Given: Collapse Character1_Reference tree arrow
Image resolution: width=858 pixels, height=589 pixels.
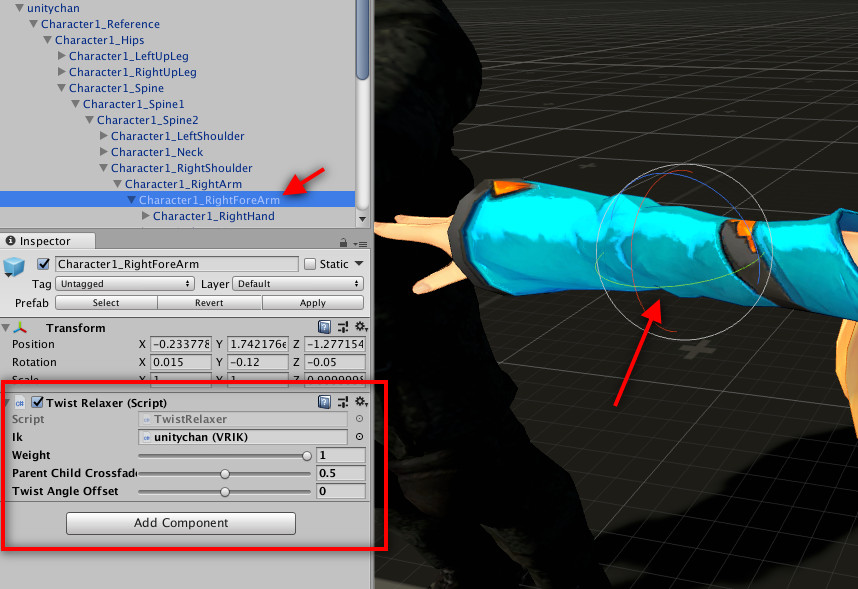Looking at the screenshot, I should [x=33, y=24].
